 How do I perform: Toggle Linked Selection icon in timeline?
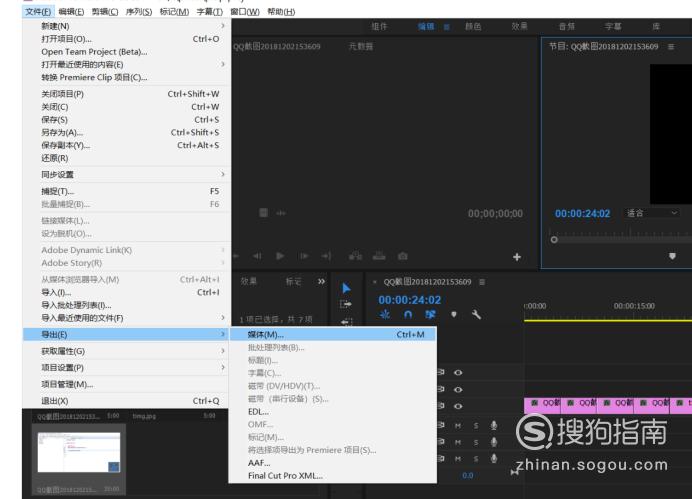(x=430, y=315)
